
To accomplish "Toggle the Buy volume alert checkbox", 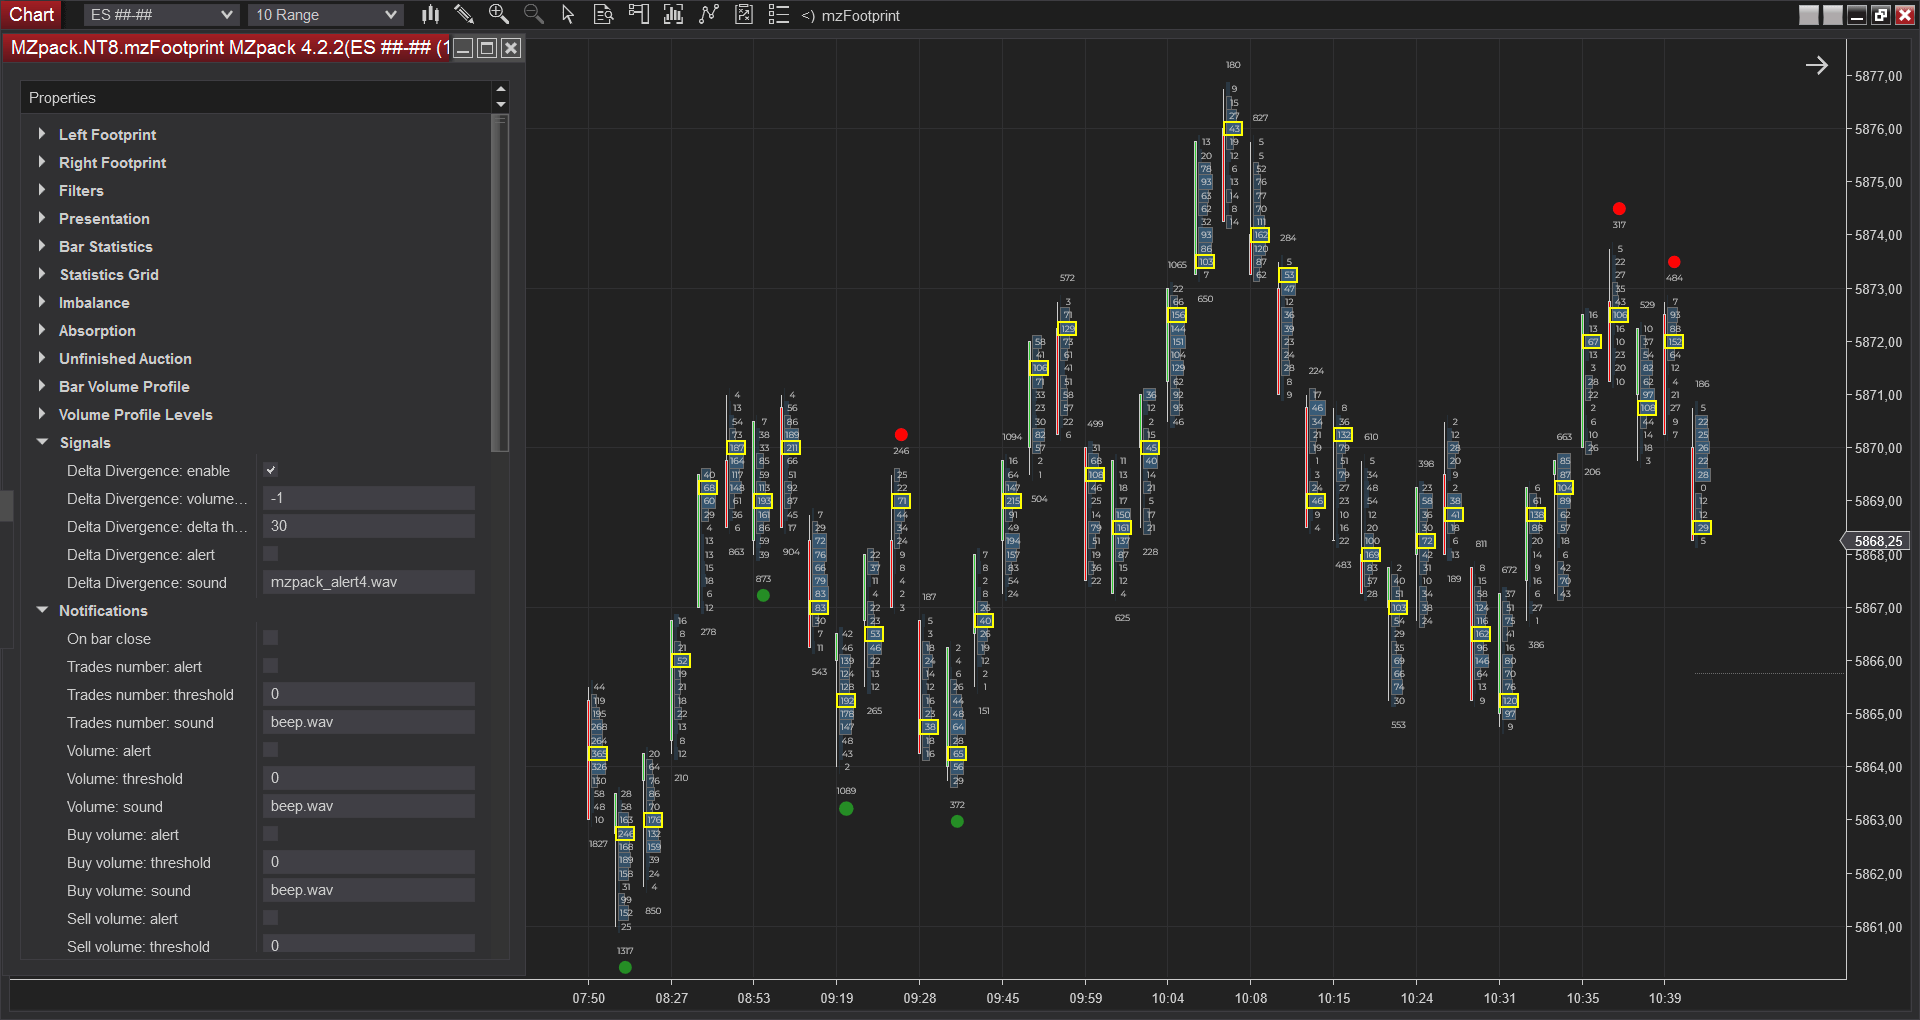I will [x=271, y=834].
